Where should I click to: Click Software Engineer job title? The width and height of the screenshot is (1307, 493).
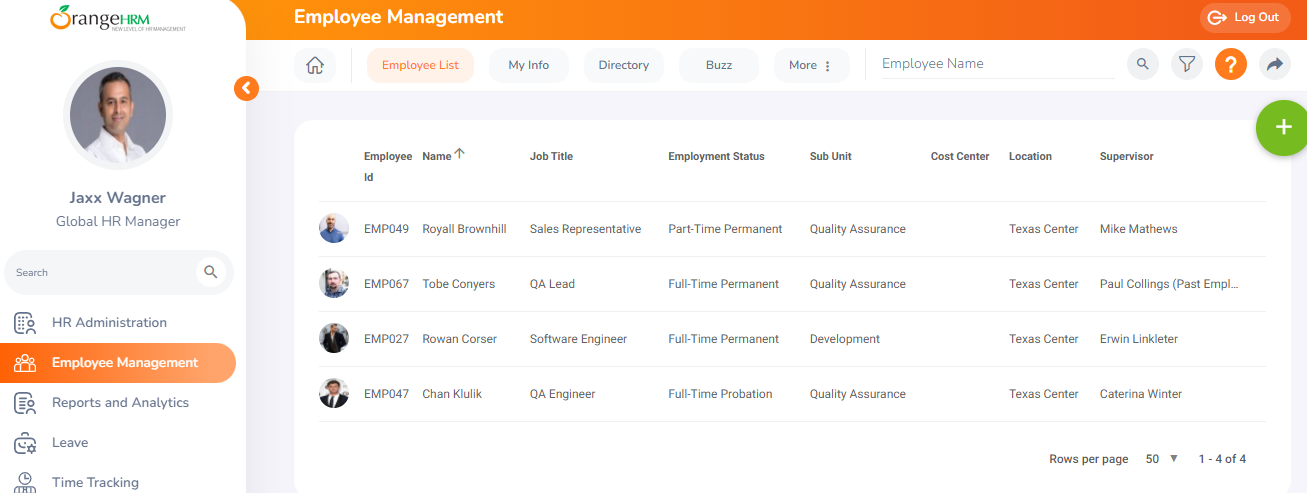[578, 339]
